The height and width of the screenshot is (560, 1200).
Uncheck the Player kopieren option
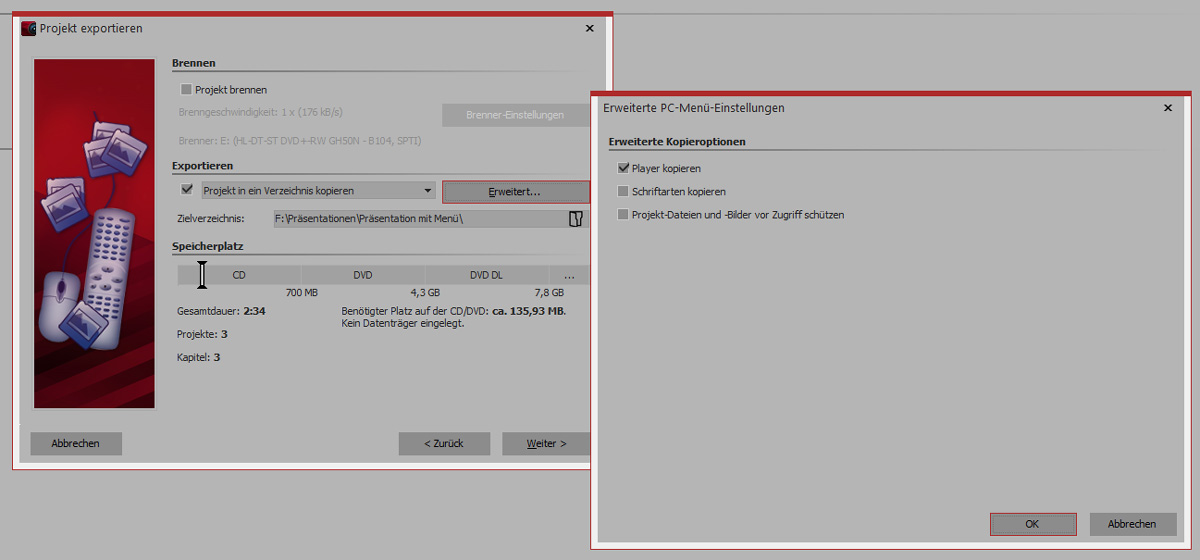623,169
